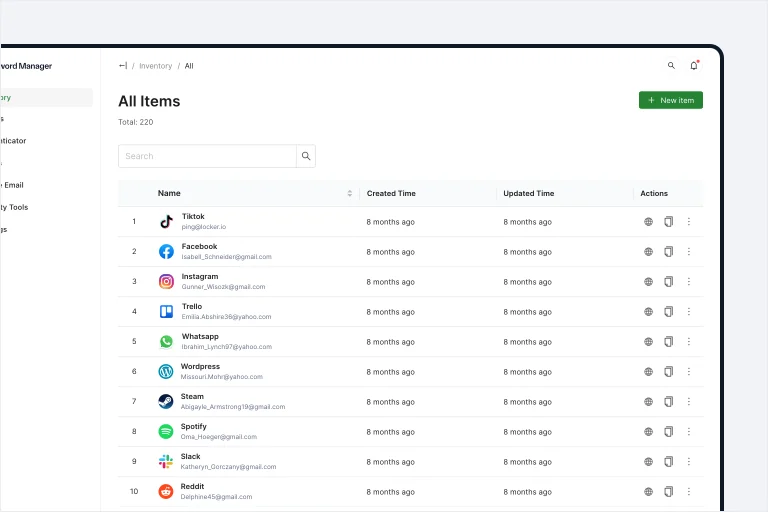Open more options menu for Spotify row
This screenshot has height=512, width=768.
click(x=689, y=432)
